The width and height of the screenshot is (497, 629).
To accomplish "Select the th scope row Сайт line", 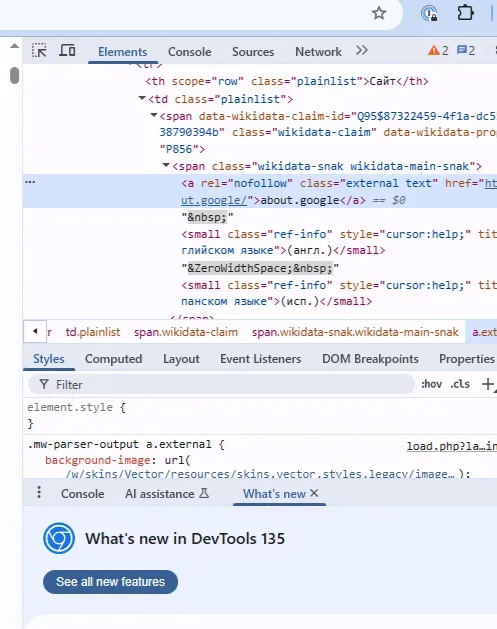I will (286, 81).
